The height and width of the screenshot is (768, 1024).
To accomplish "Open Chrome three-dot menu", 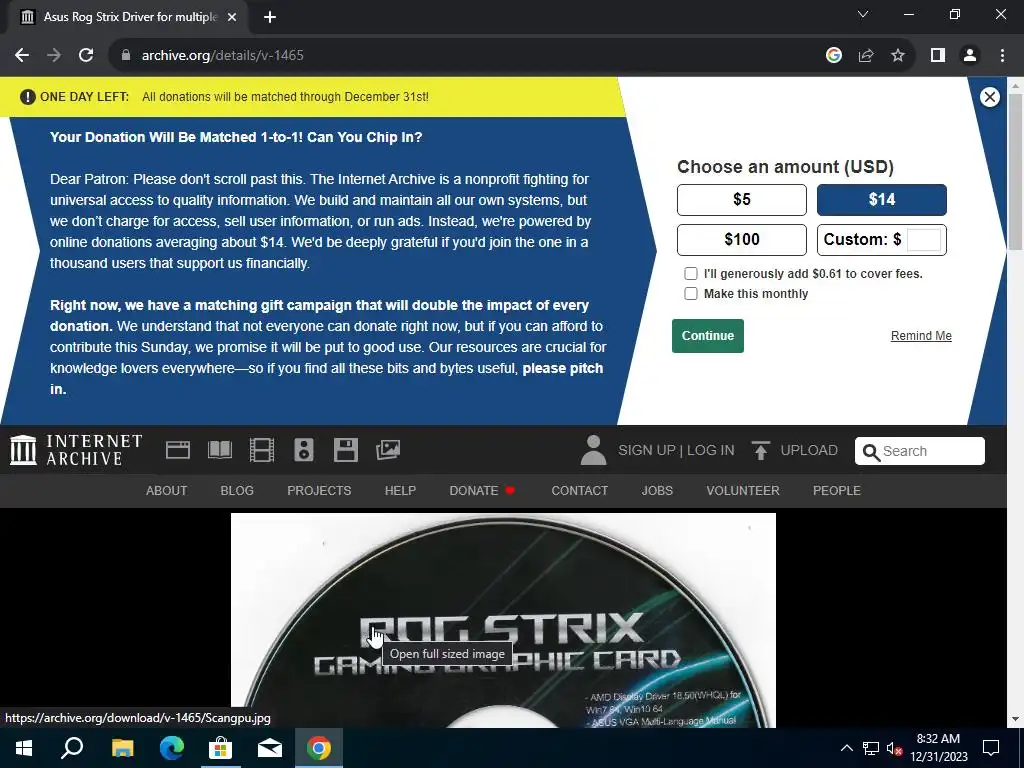I will [1002, 56].
